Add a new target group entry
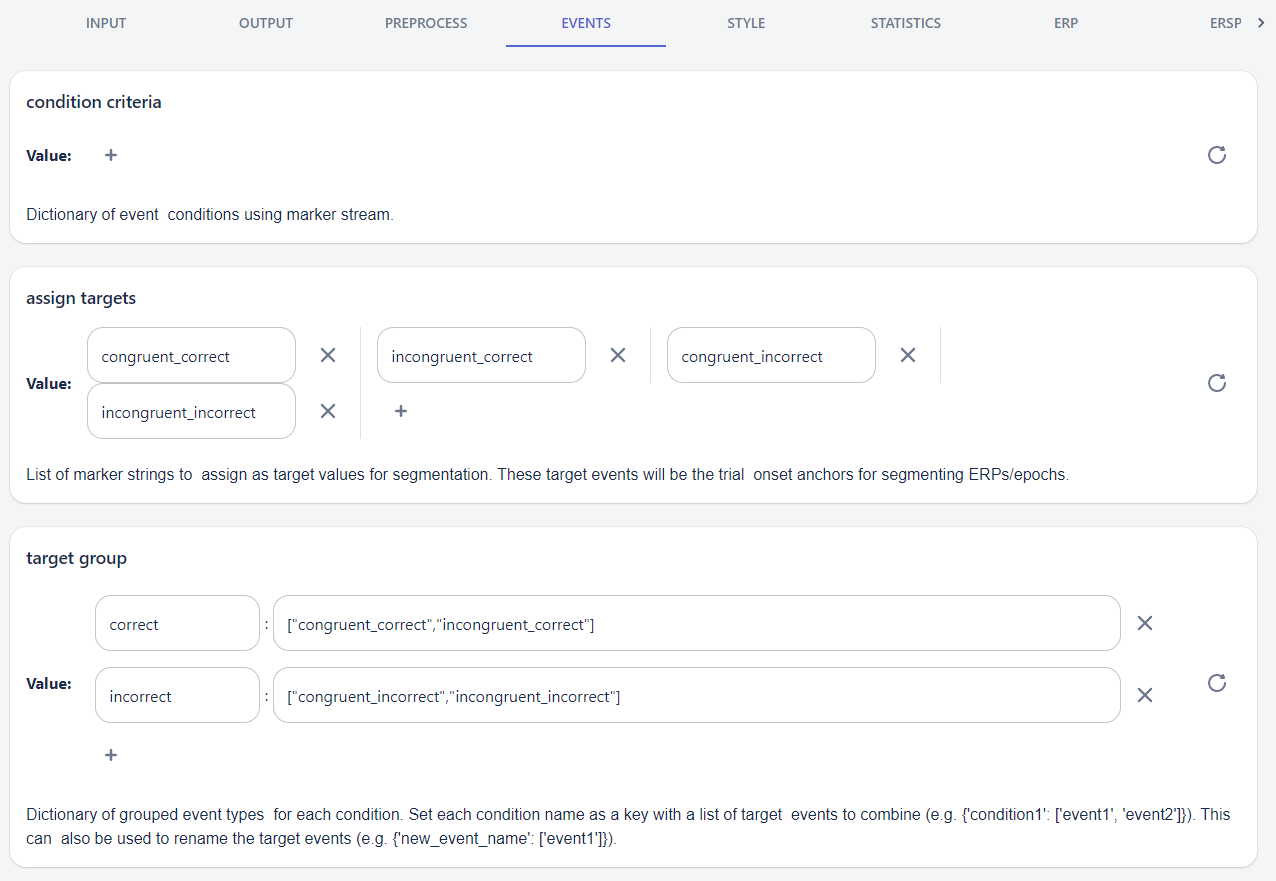This screenshot has height=881, width=1276. pyautogui.click(x=111, y=755)
